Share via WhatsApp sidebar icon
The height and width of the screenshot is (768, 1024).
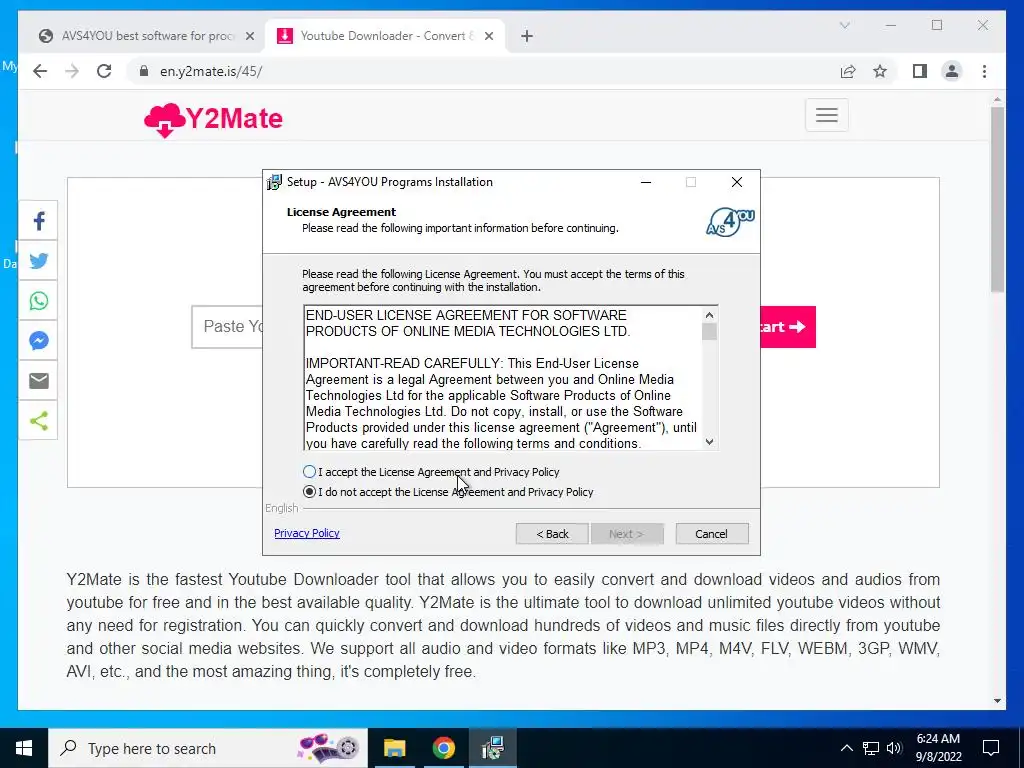coord(39,300)
